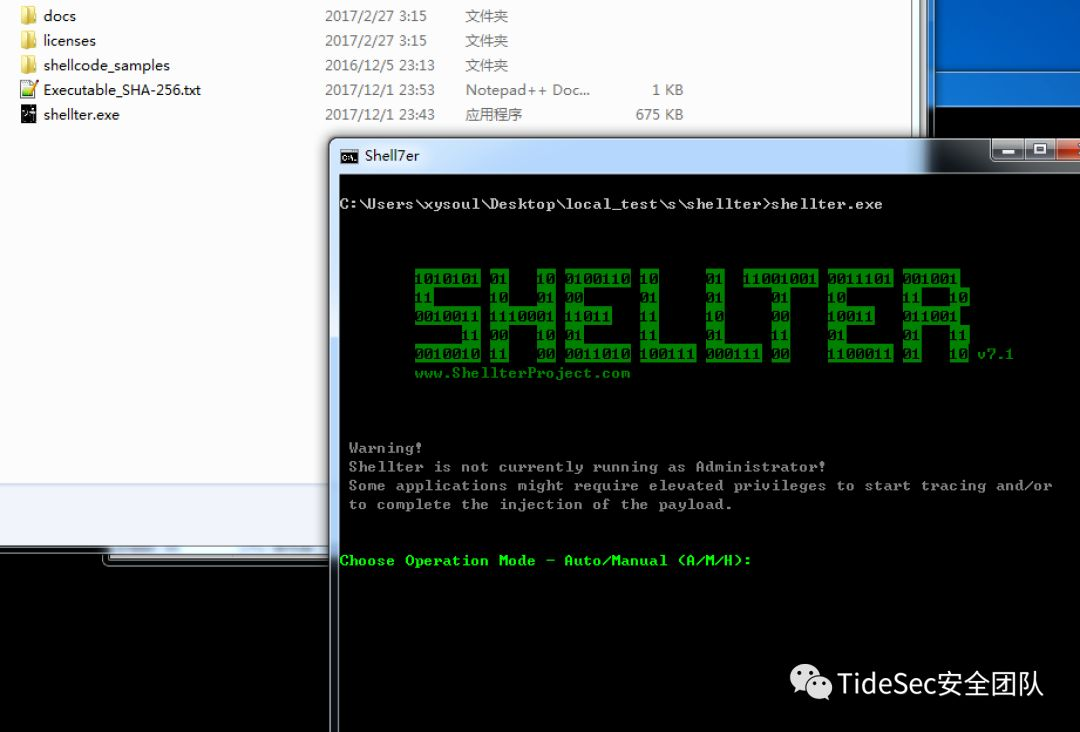Click the 2017/12/1 23:53 modified date
This screenshot has height=732, width=1080.
(380, 90)
